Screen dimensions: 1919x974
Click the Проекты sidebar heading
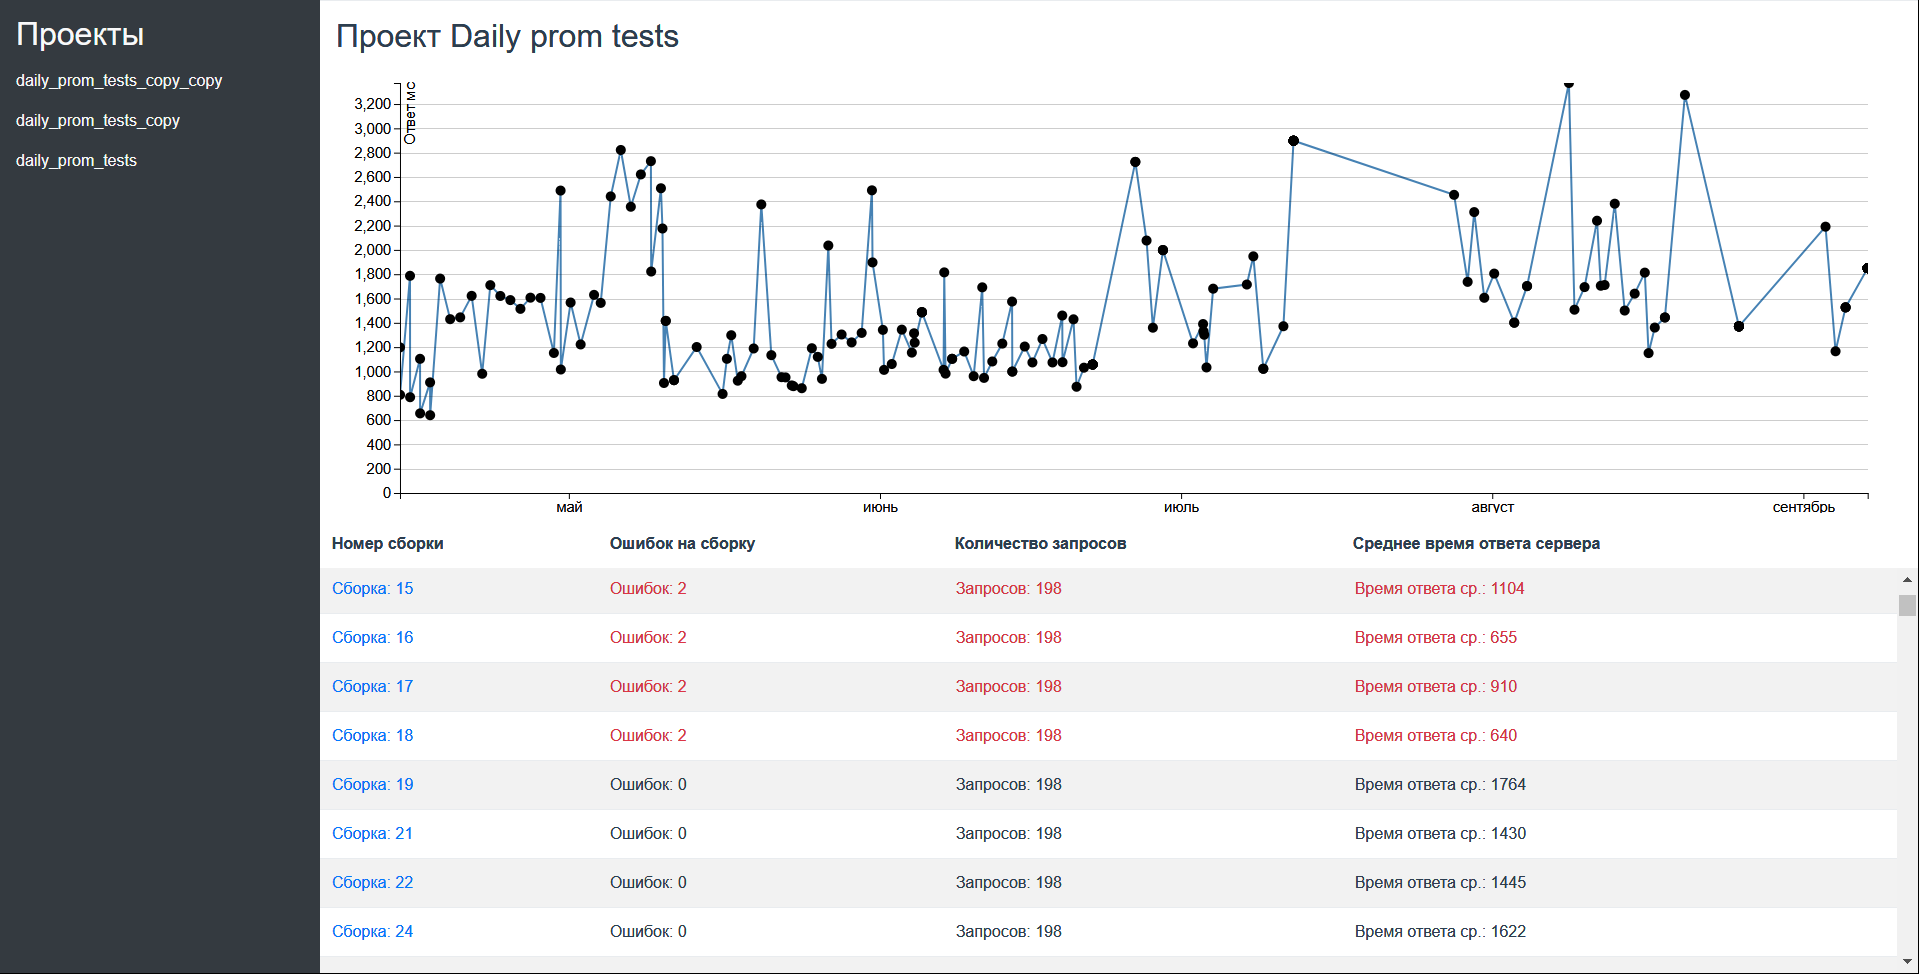click(80, 34)
